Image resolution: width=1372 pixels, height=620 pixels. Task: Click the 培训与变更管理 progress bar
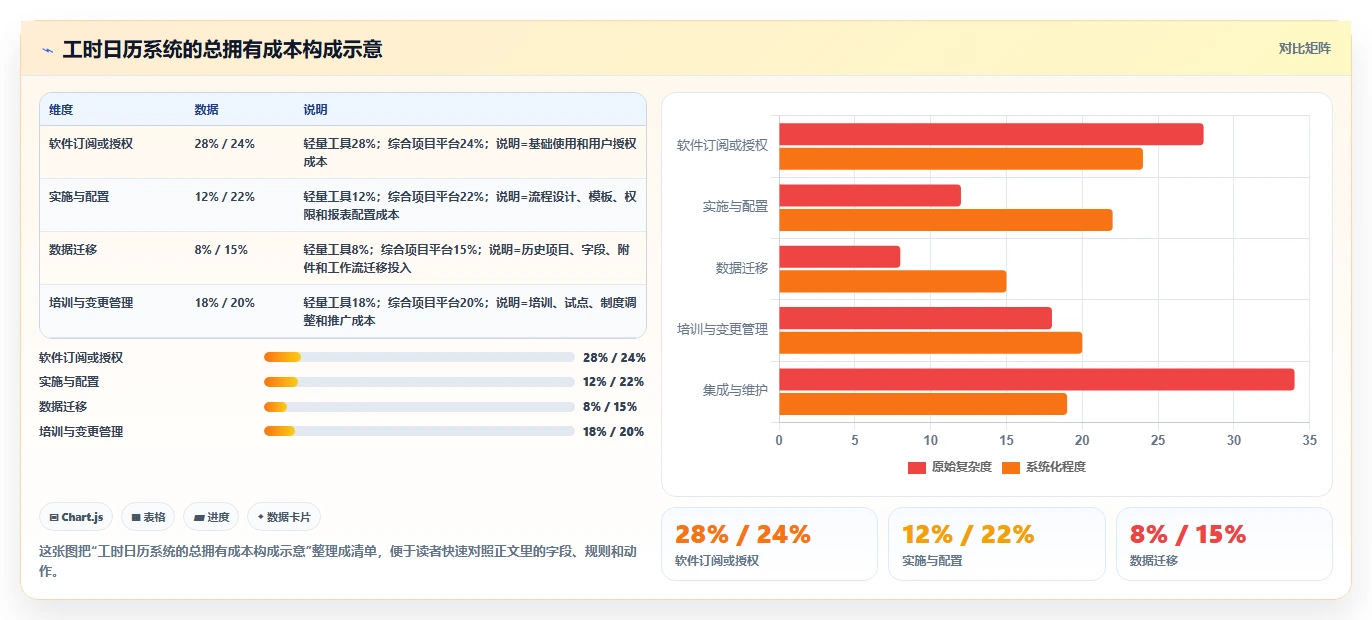[x=419, y=431]
